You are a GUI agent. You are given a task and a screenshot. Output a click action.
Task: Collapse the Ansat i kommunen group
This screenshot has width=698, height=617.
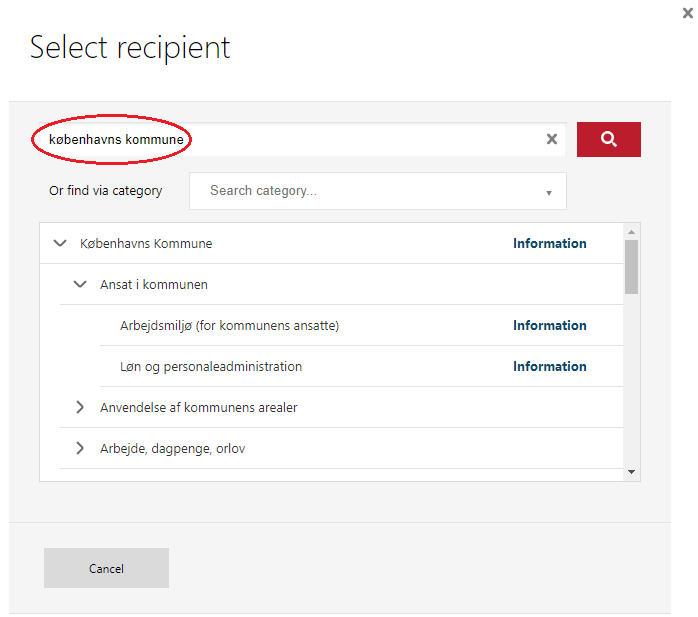tap(80, 284)
